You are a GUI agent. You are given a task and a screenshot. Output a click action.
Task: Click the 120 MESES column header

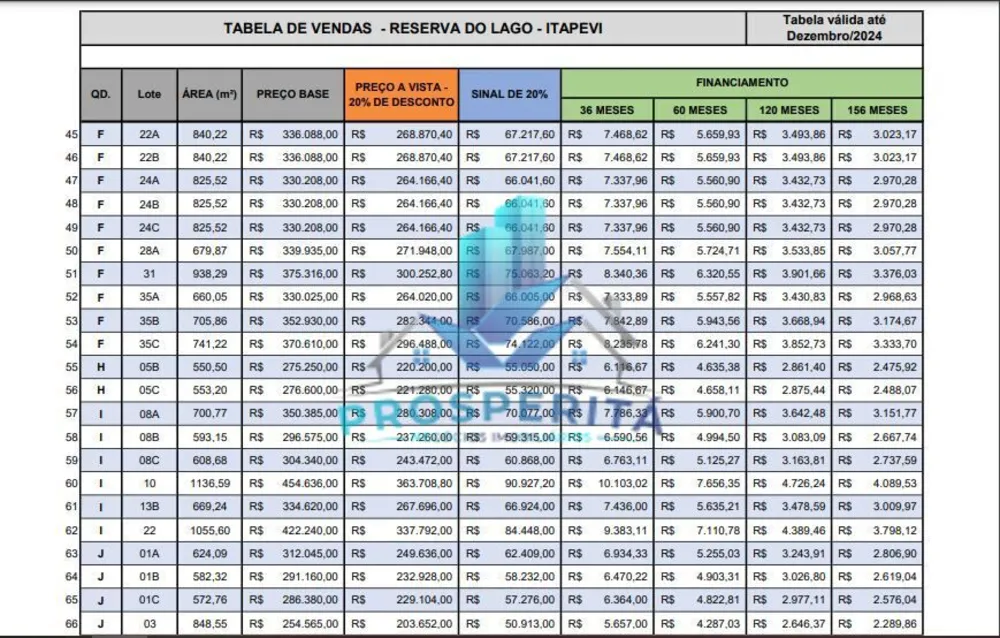point(789,110)
